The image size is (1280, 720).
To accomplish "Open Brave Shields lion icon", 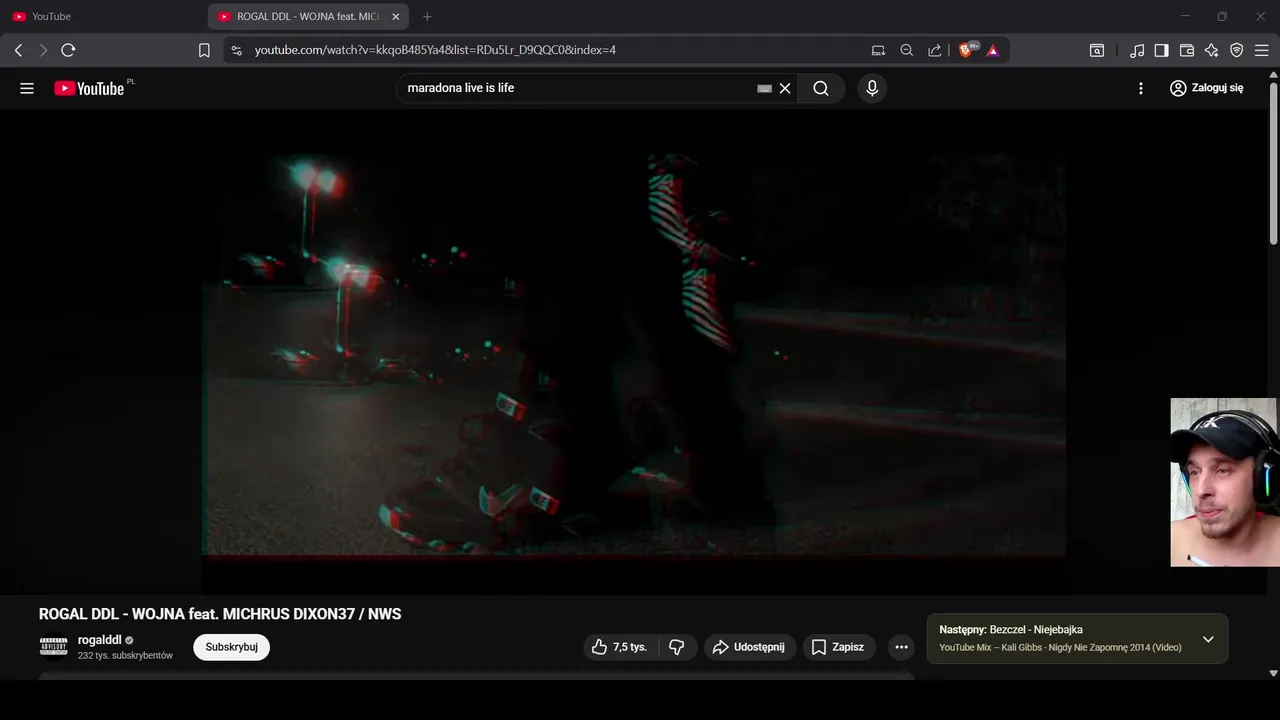I will 967,50.
